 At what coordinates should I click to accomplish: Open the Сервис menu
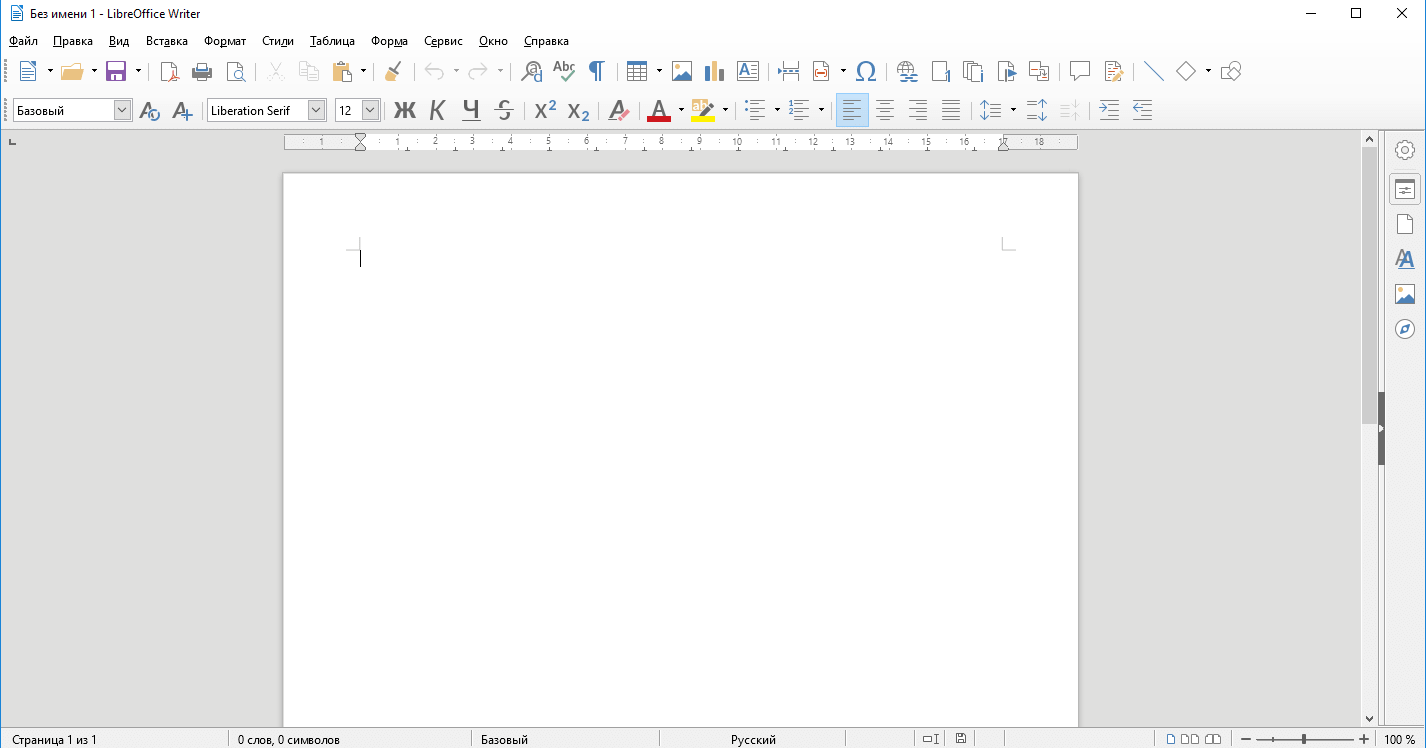click(x=443, y=41)
